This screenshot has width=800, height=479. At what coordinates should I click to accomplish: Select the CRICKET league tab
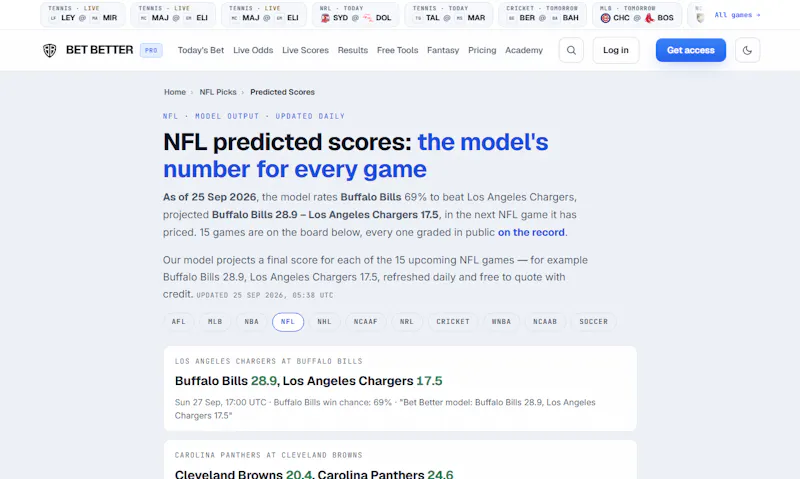coord(453,322)
